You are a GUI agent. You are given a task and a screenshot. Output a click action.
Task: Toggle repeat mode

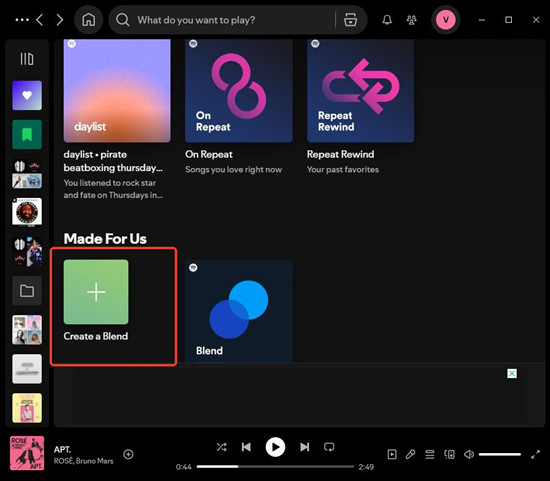(x=329, y=447)
